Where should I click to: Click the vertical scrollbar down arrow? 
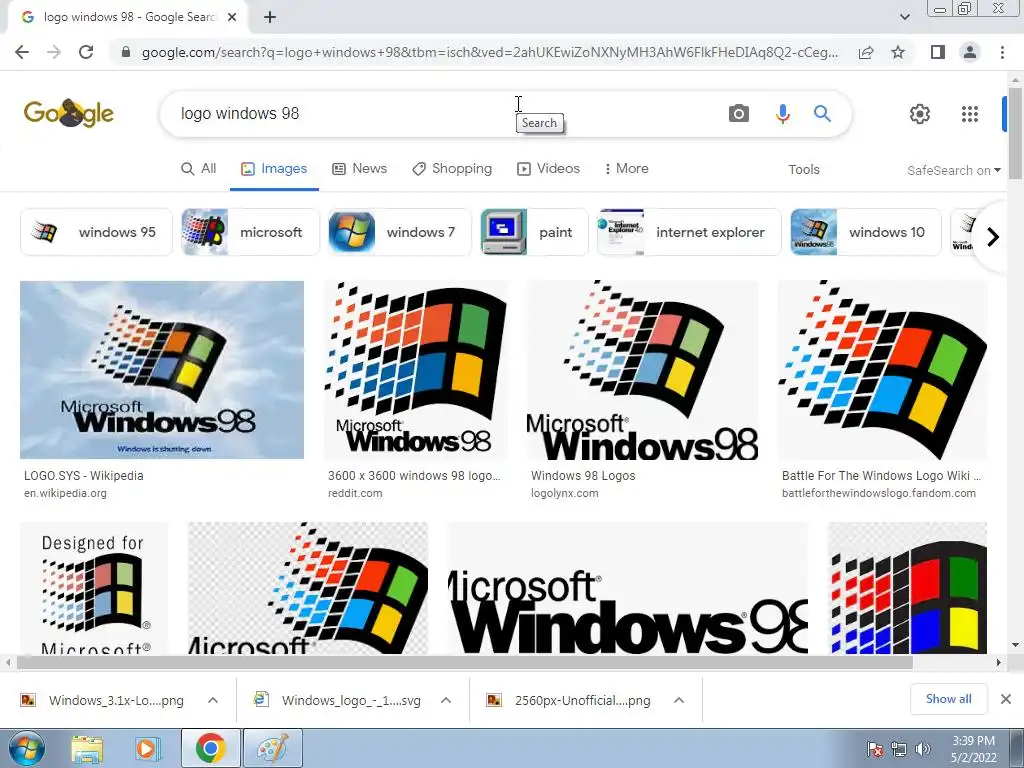1016,645
